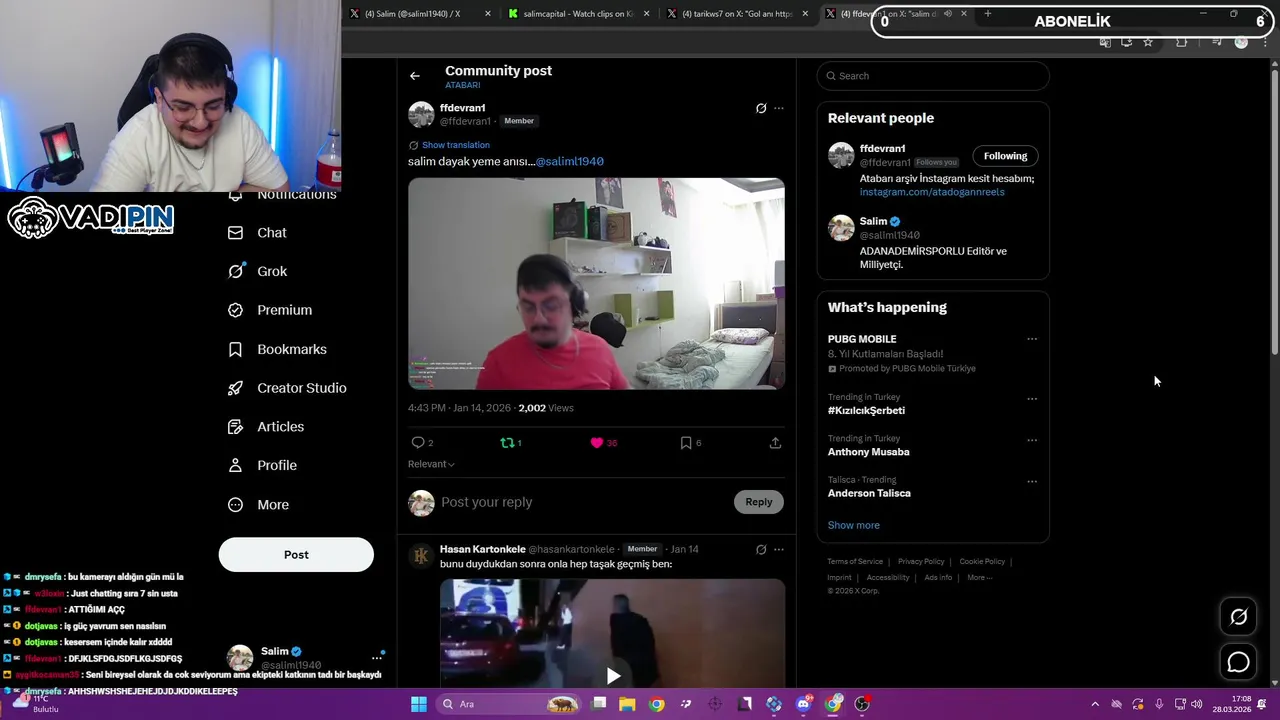Open Salim account switcher three dots
Image resolution: width=1280 pixels, height=720 pixels.
pos(377,657)
